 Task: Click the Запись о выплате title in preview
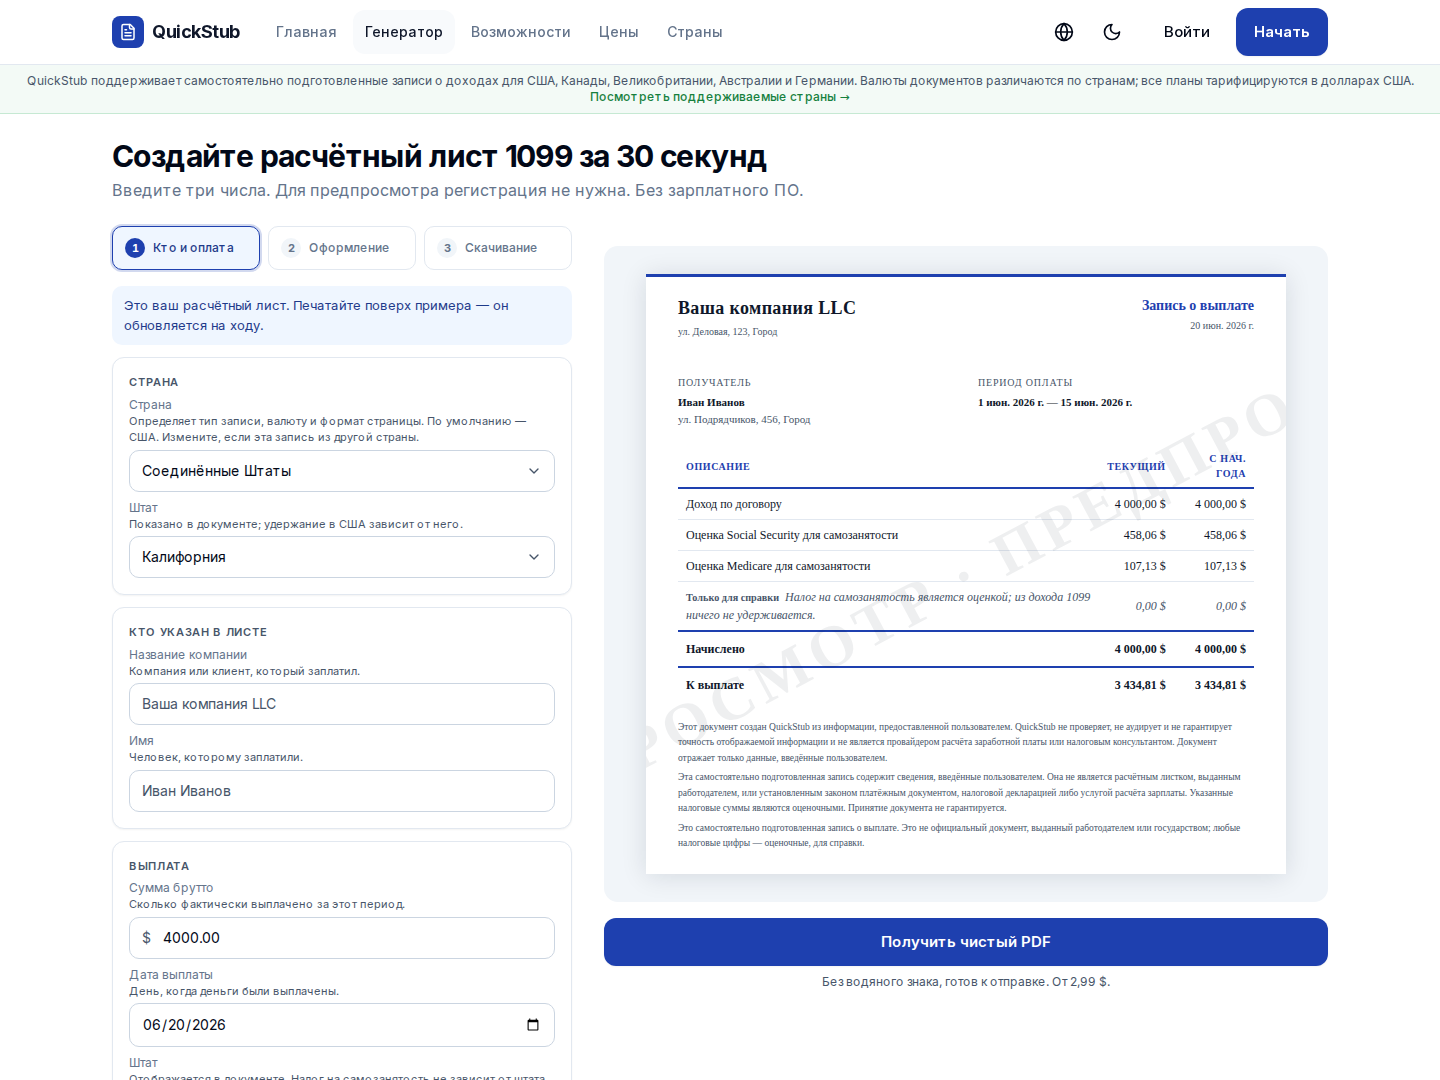tap(1198, 306)
